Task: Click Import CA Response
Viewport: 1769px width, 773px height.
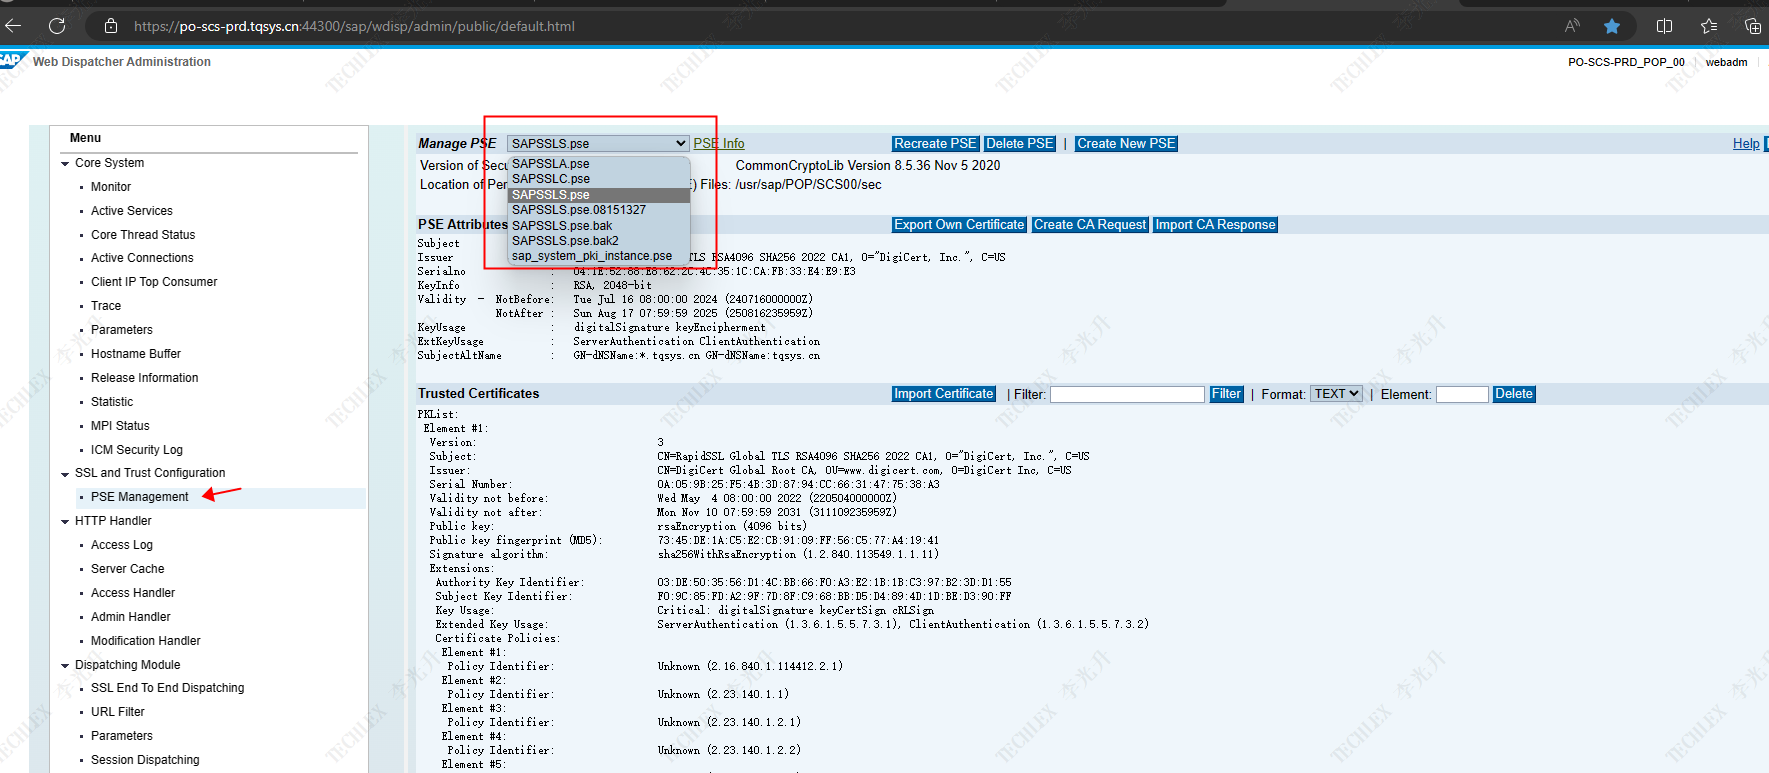Action: pos(1215,225)
